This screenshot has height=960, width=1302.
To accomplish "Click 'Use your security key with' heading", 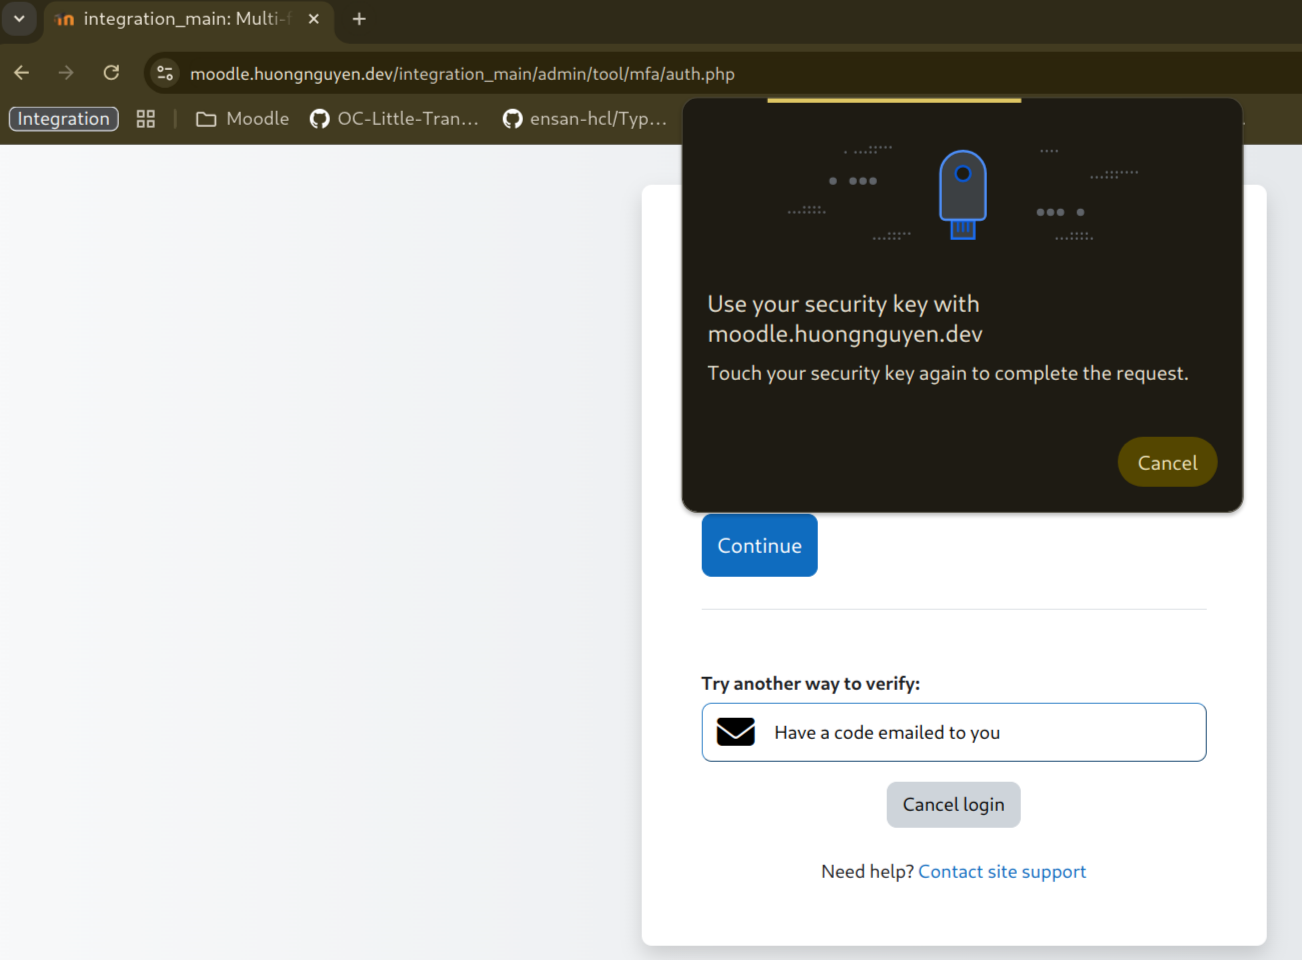I will pyautogui.click(x=845, y=319).
